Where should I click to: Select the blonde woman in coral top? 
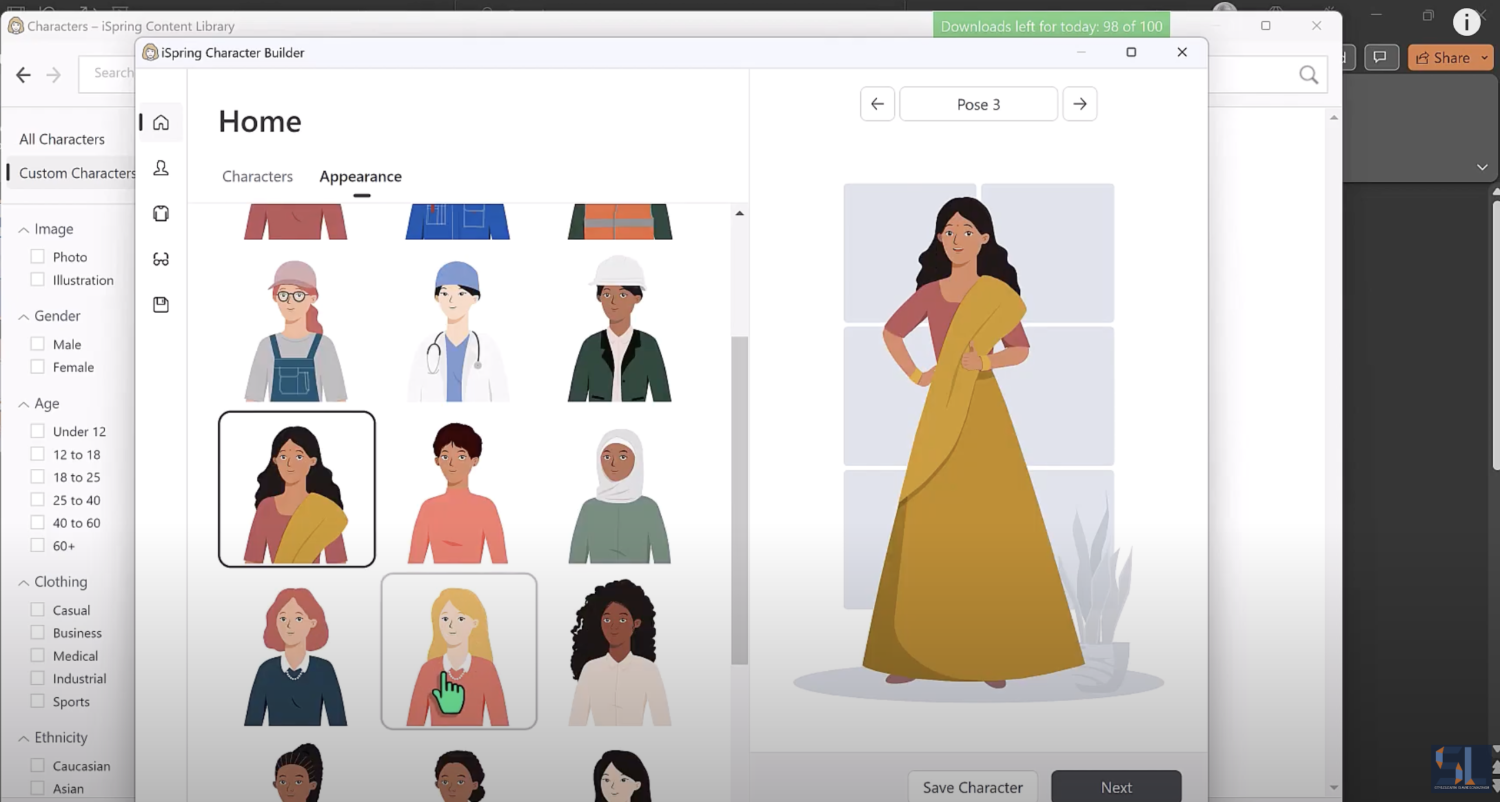(x=459, y=651)
